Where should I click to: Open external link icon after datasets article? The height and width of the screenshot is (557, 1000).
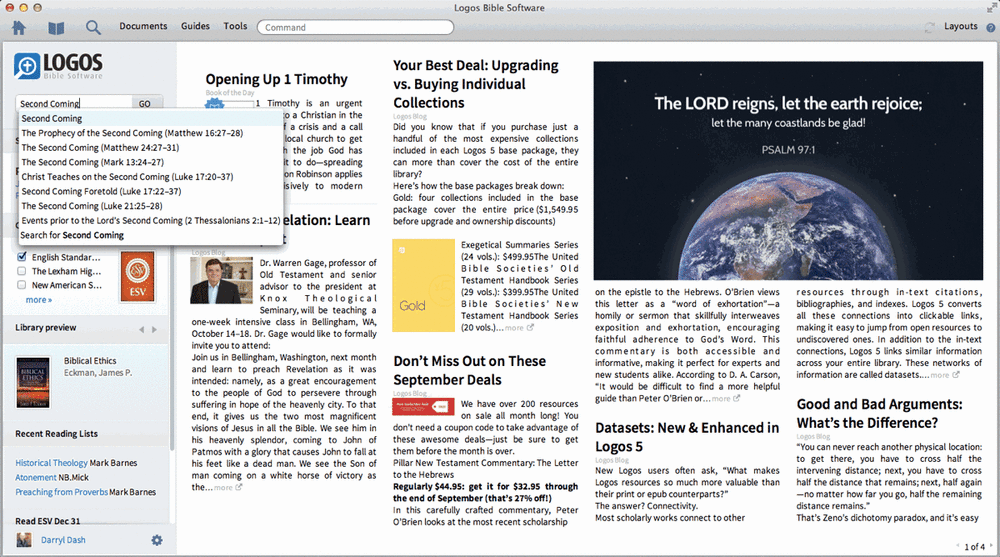955,375
